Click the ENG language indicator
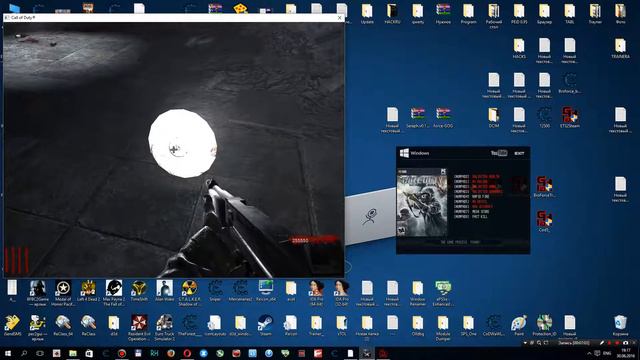The image size is (640, 360). click(607, 353)
